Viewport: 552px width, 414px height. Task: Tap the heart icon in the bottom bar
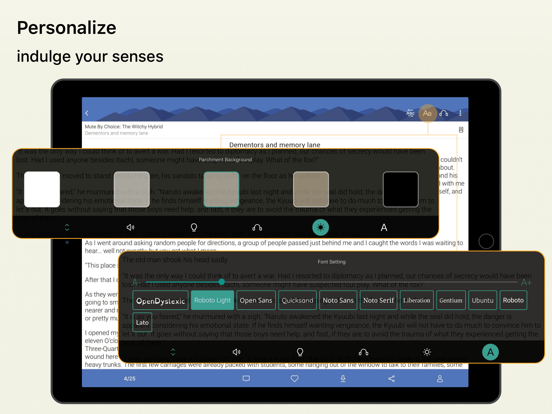pyautogui.click(x=295, y=378)
